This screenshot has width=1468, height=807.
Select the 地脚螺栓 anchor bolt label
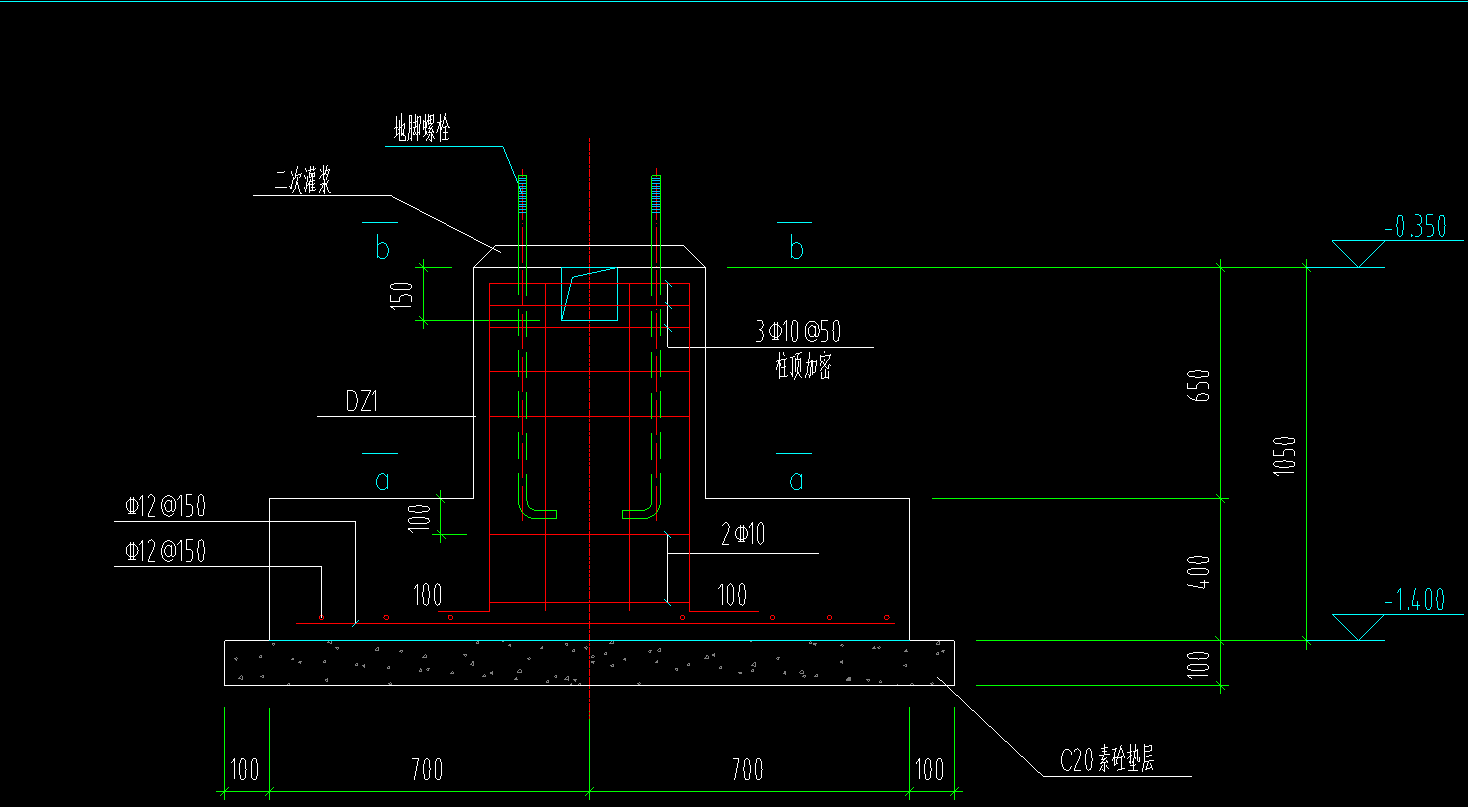421,129
